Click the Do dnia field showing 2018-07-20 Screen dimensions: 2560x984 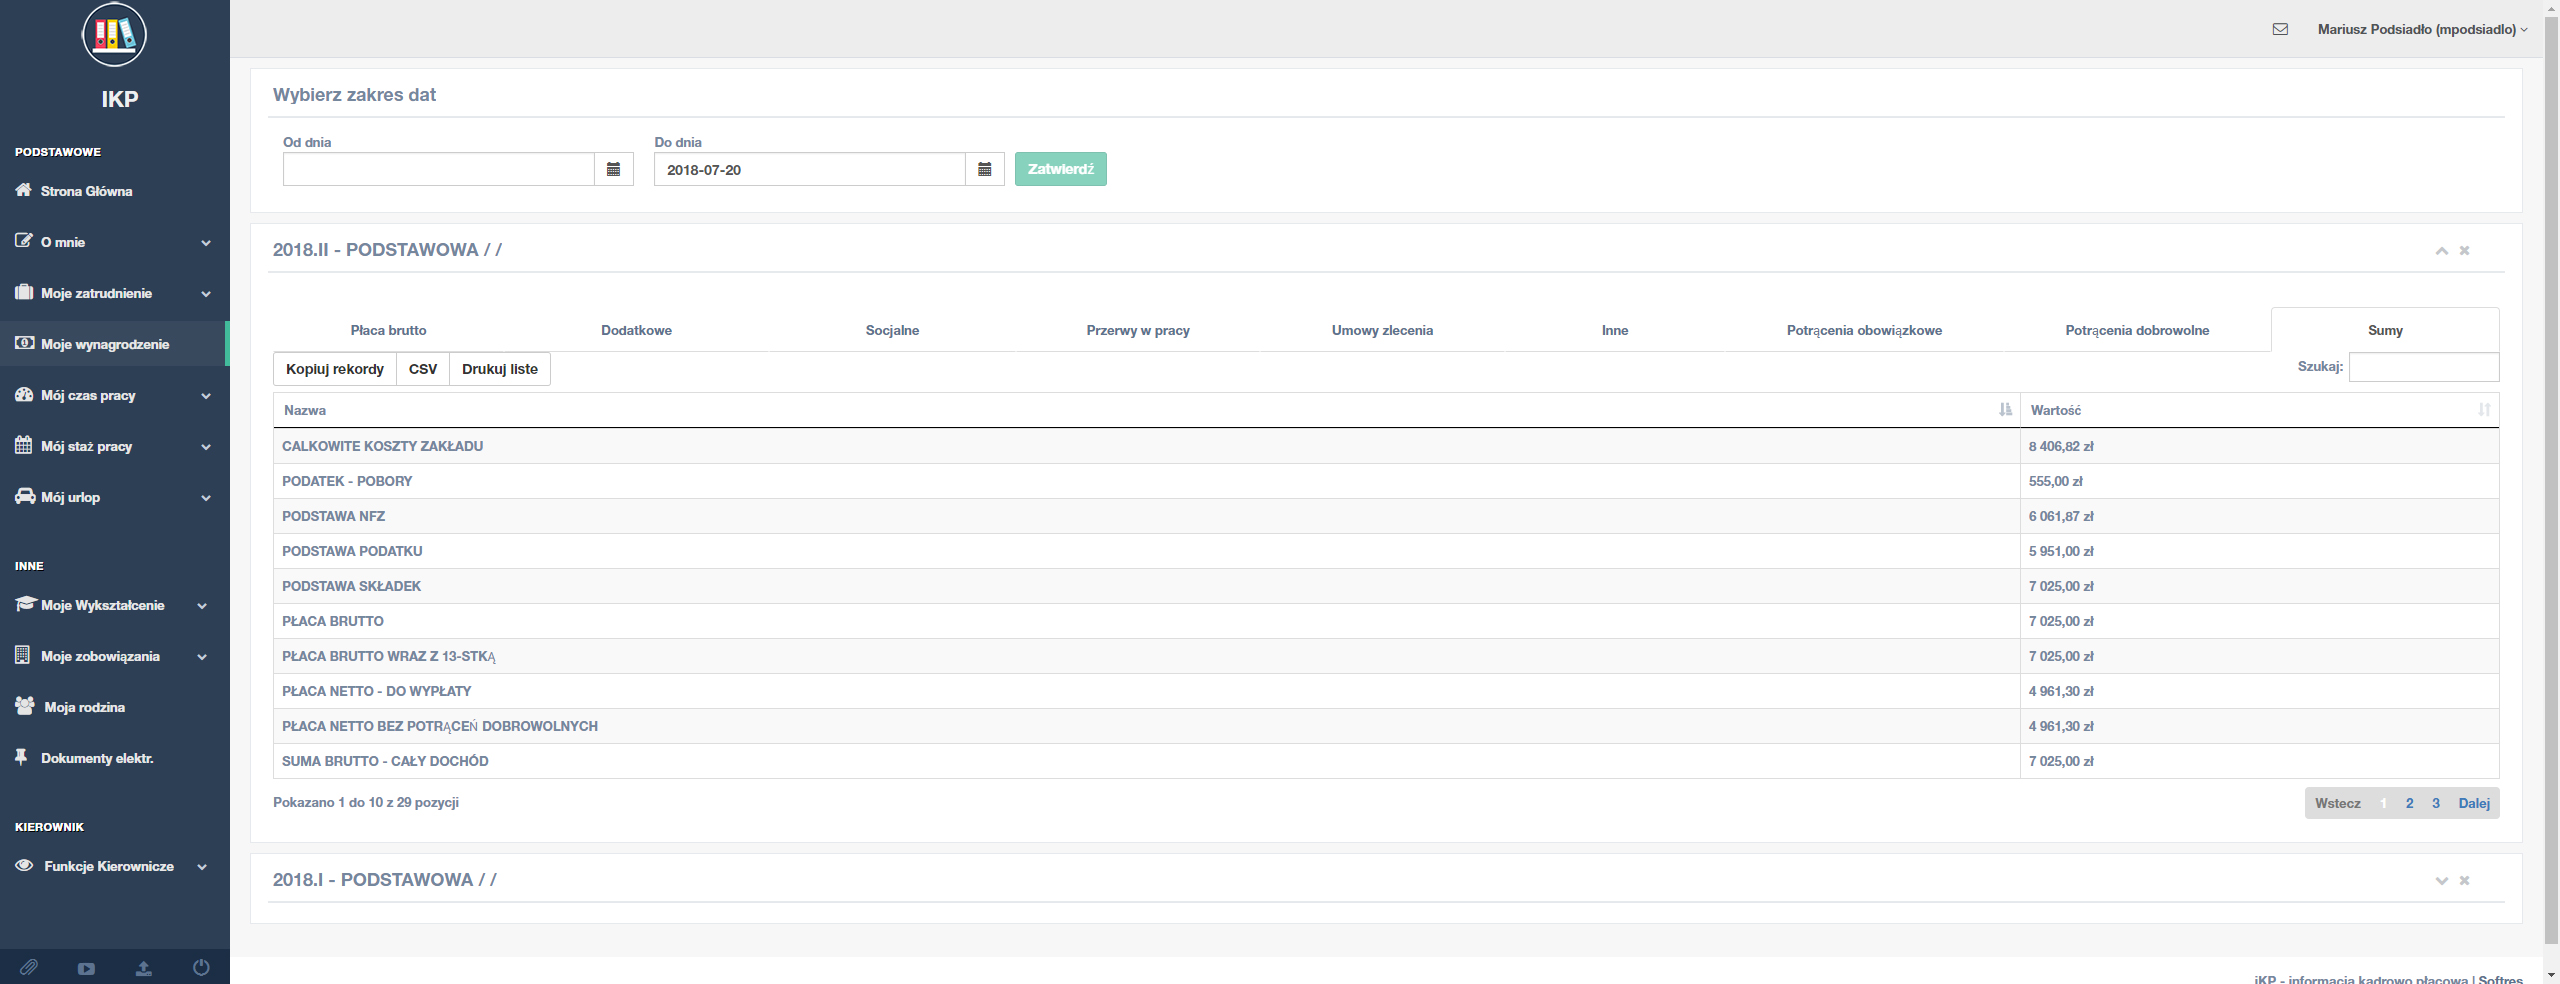click(810, 169)
